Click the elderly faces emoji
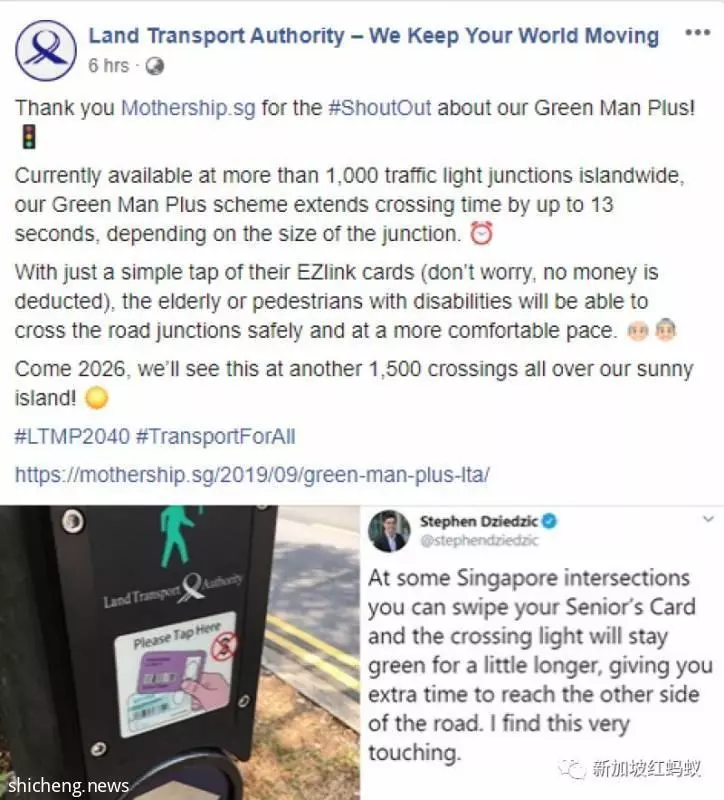The image size is (724, 800). [652, 331]
